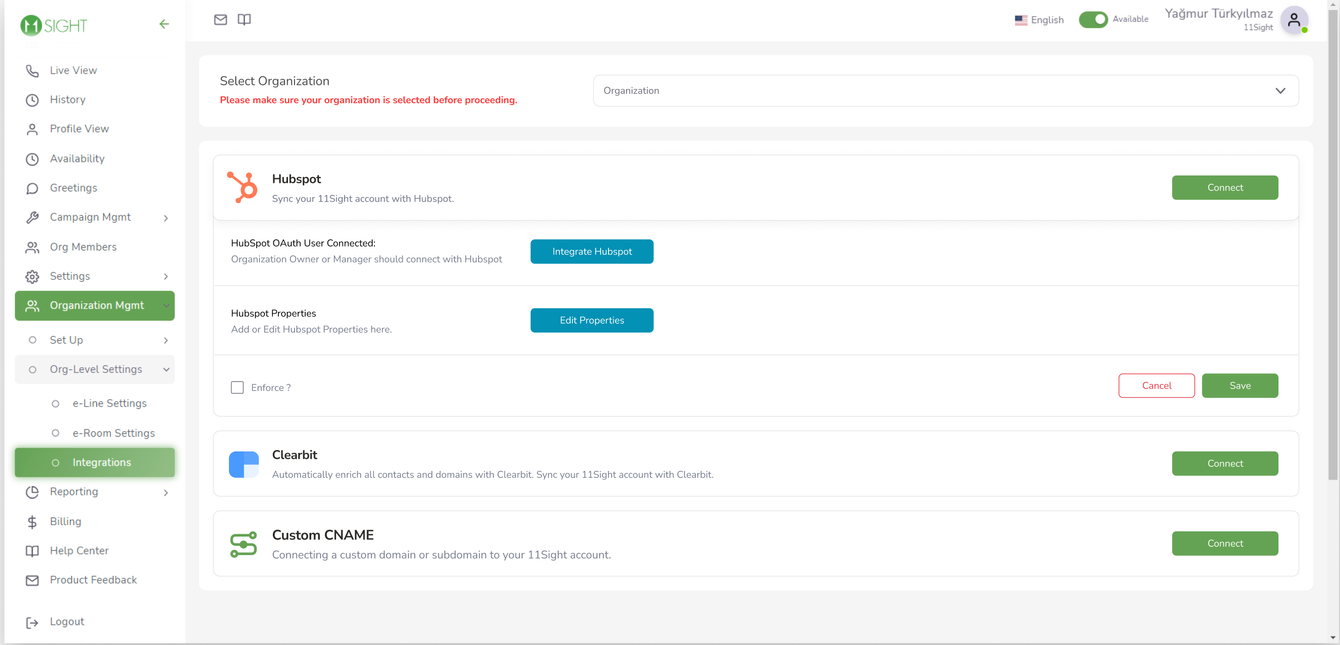Click the 11Sight logo
This screenshot has height=645, width=1340.
coord(54,25)
